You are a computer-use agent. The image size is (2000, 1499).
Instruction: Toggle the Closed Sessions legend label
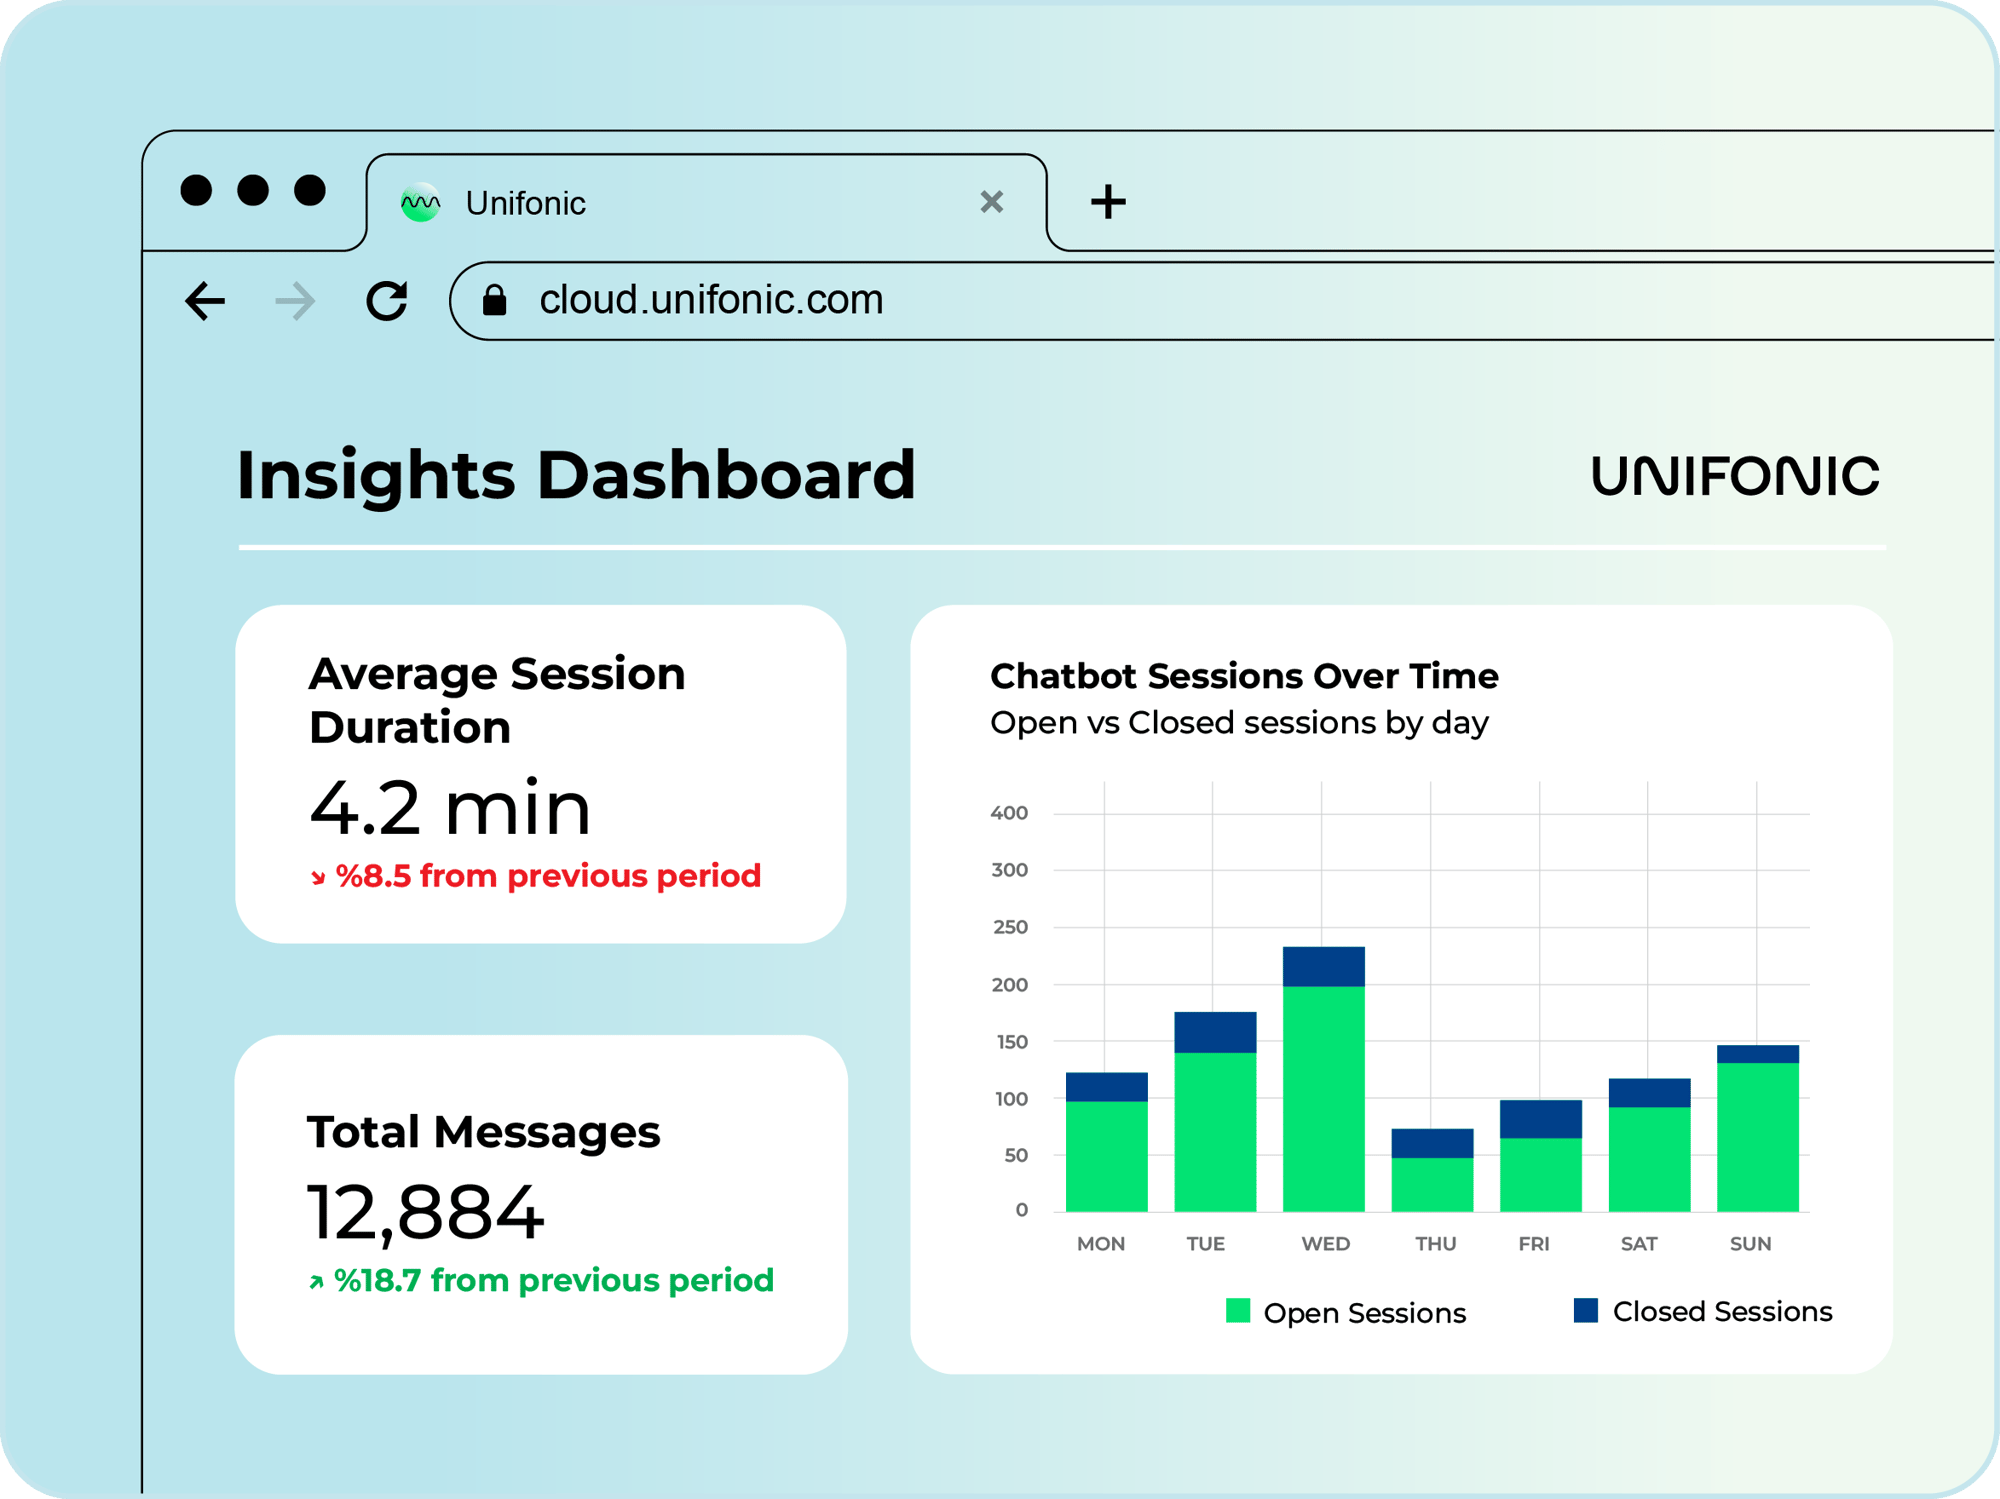pos(1723,1312)
